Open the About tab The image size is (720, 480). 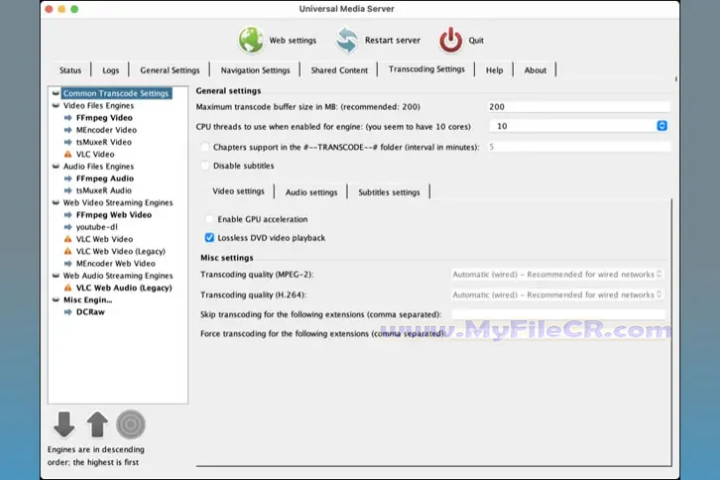[535, 70]
